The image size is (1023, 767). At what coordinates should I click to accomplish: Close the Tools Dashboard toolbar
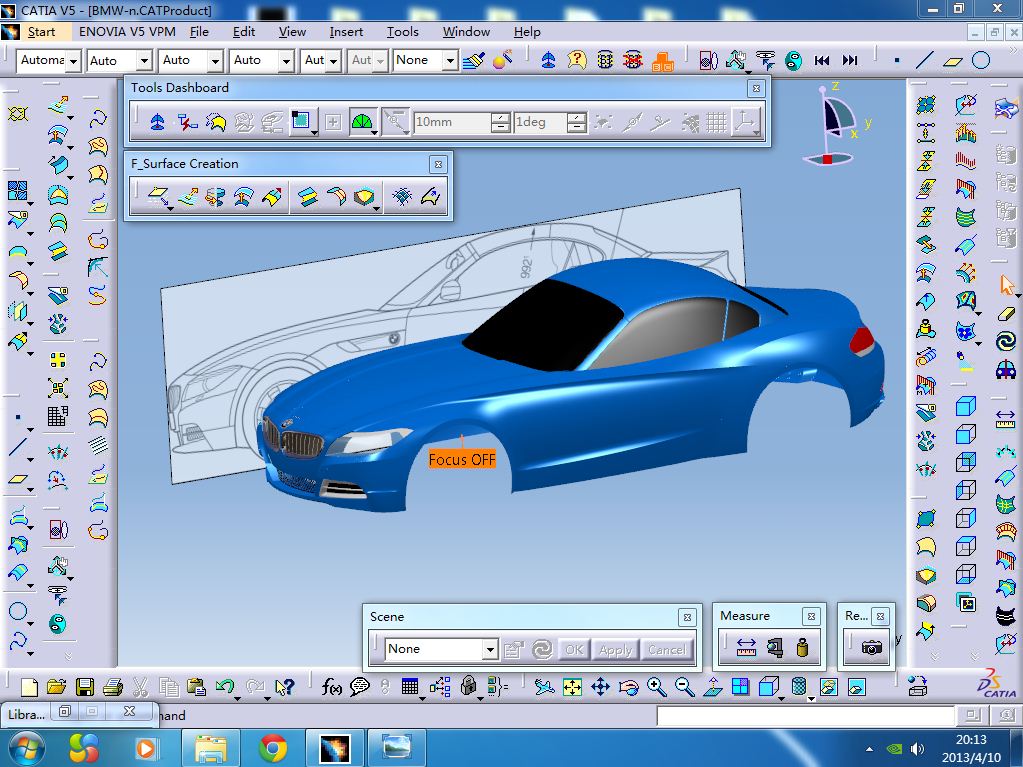point(756,88)
